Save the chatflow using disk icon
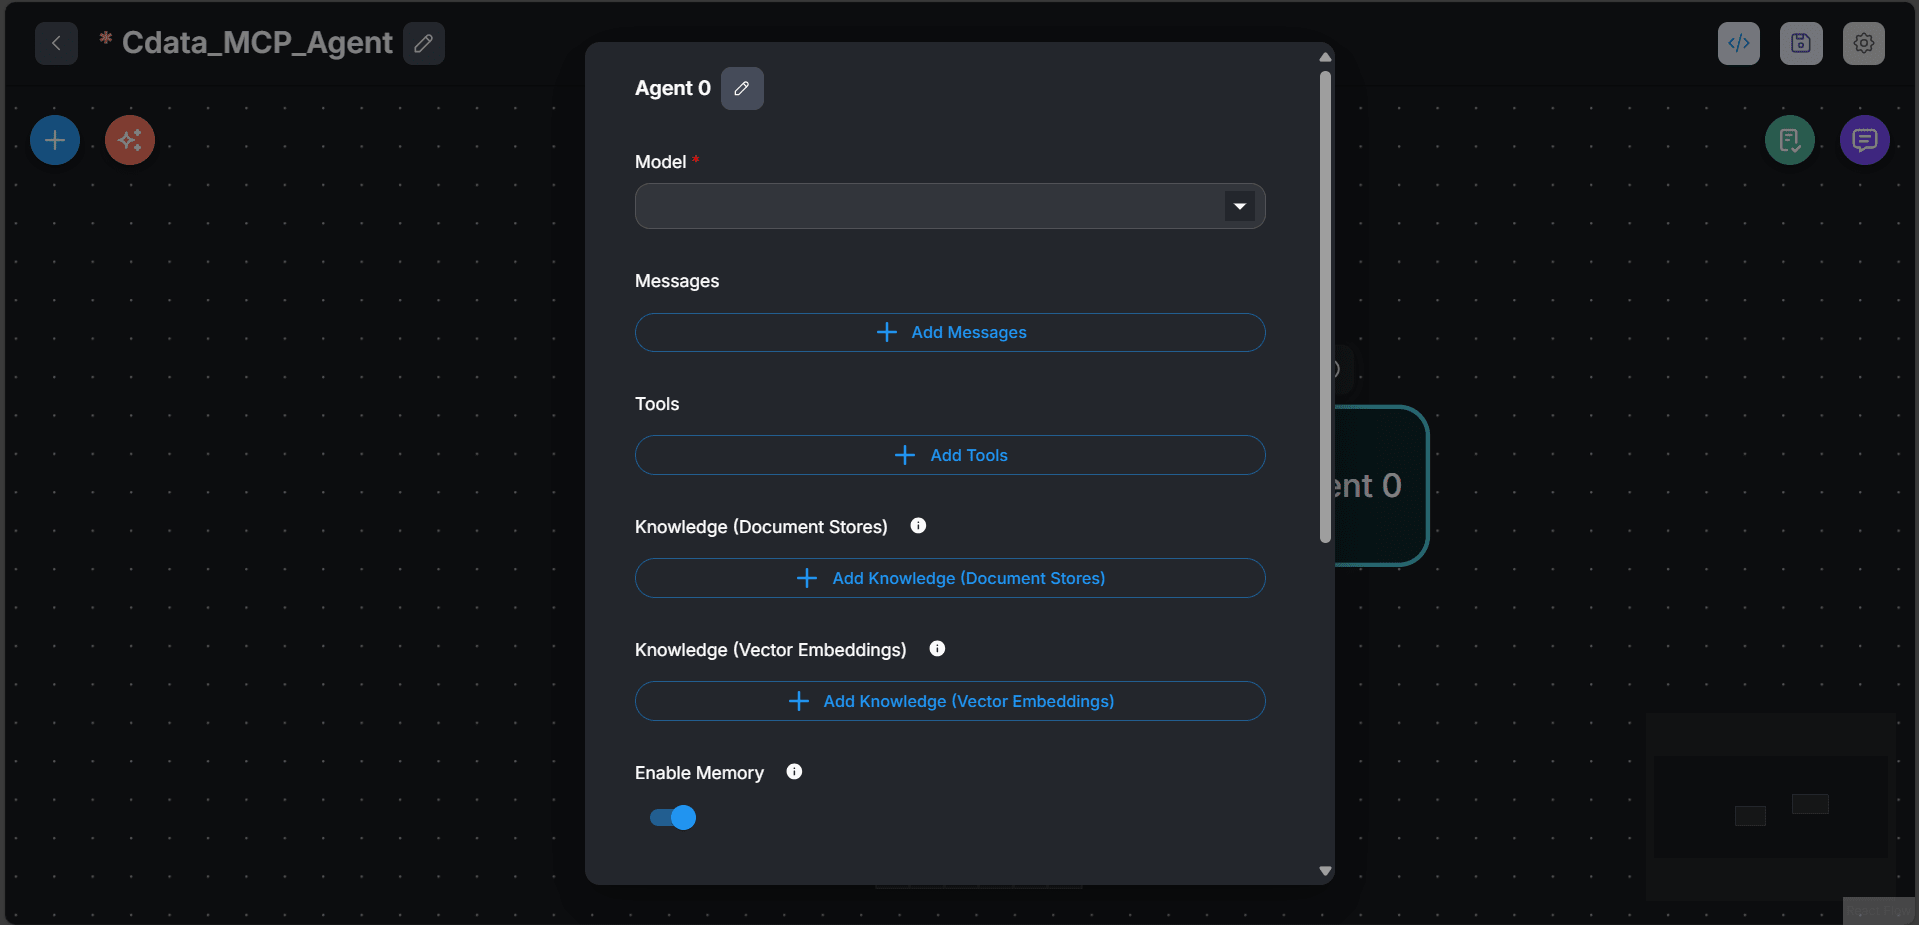This screenshot has width=1919, height=925. coord(1800,43)
